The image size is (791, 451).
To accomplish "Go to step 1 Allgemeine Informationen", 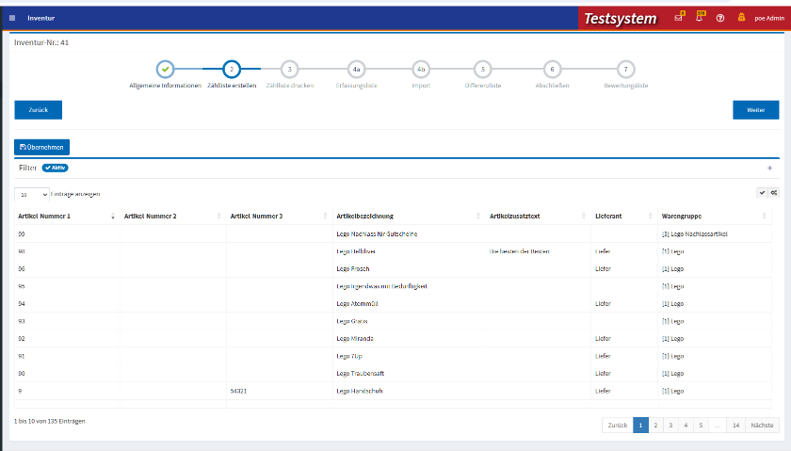I will click(165, 69).
